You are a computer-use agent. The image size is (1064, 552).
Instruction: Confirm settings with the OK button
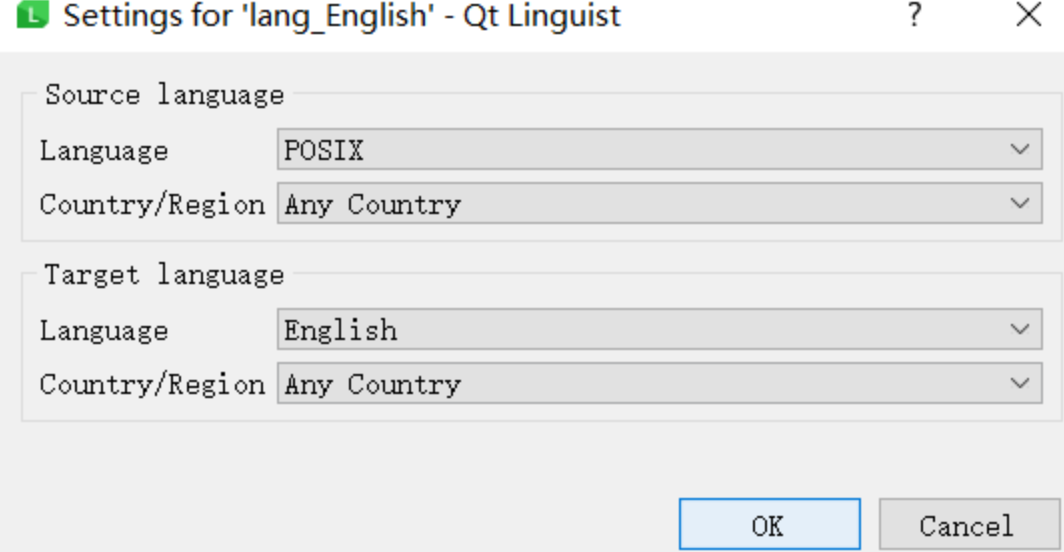pyautogui.click(x=770, y=525)
